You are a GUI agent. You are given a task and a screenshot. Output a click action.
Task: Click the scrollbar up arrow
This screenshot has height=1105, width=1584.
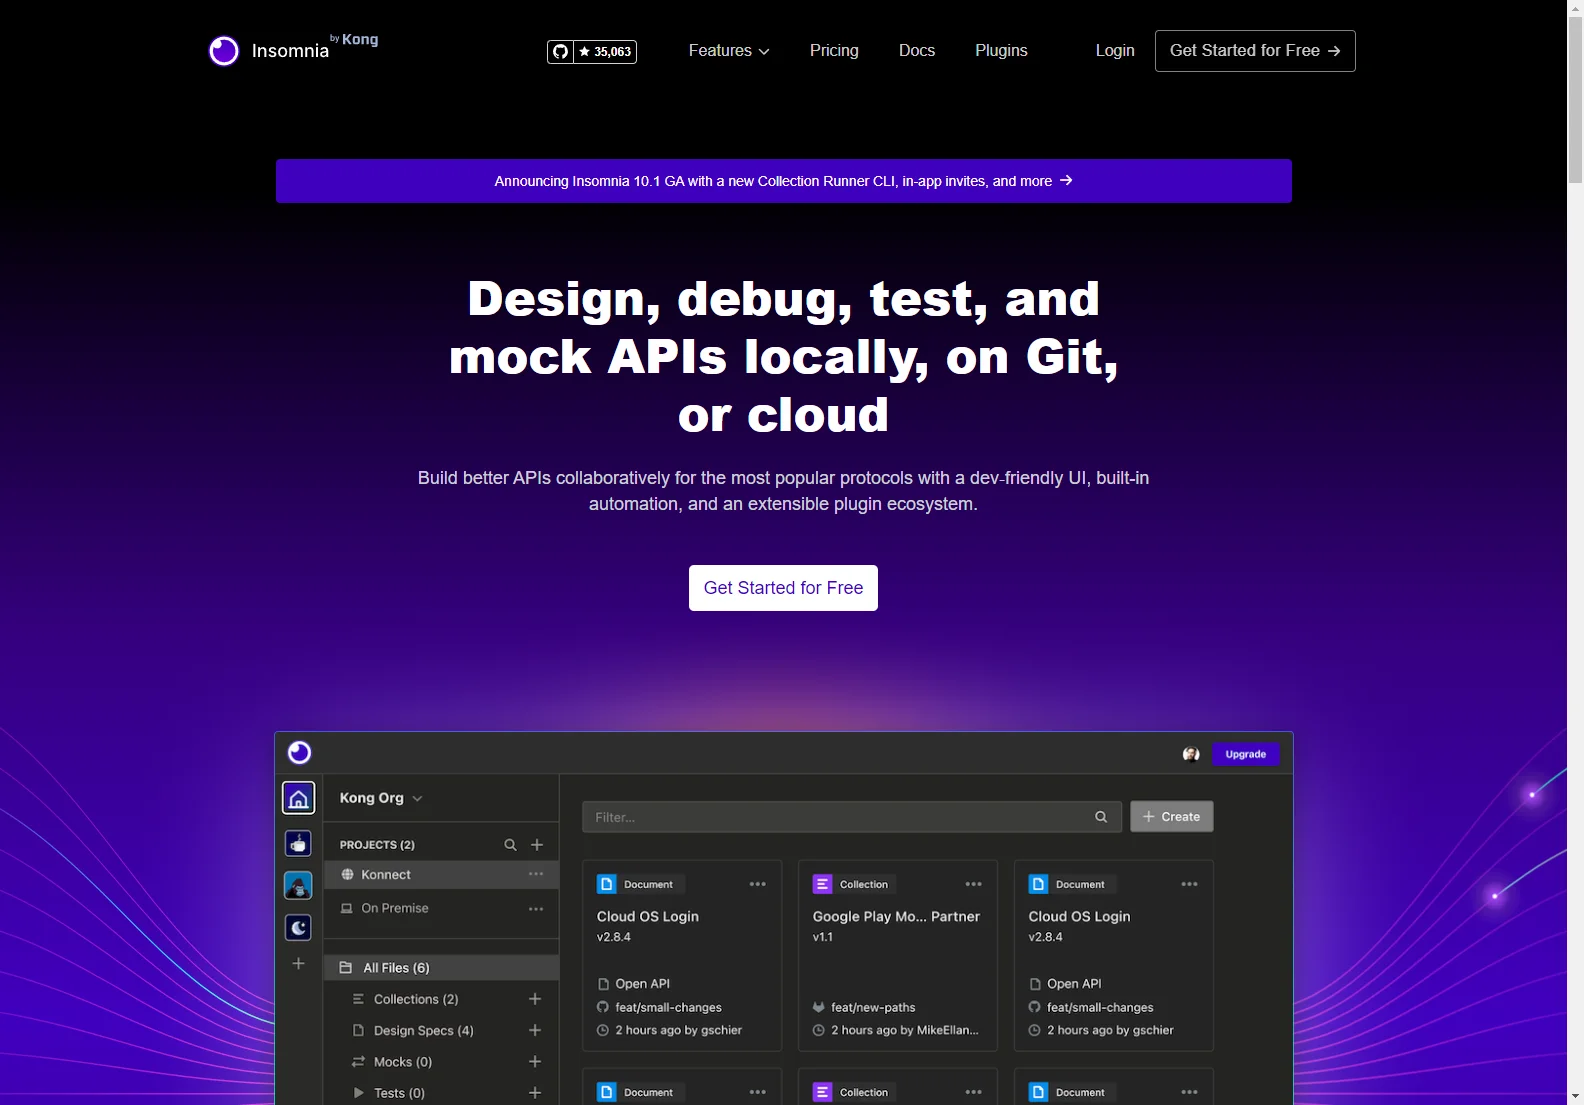tap(1576, 8)
